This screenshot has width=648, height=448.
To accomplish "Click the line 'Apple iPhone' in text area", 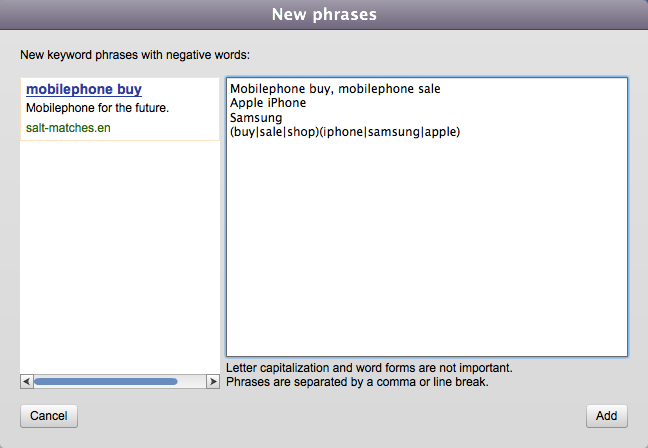I will pos(268,103).
